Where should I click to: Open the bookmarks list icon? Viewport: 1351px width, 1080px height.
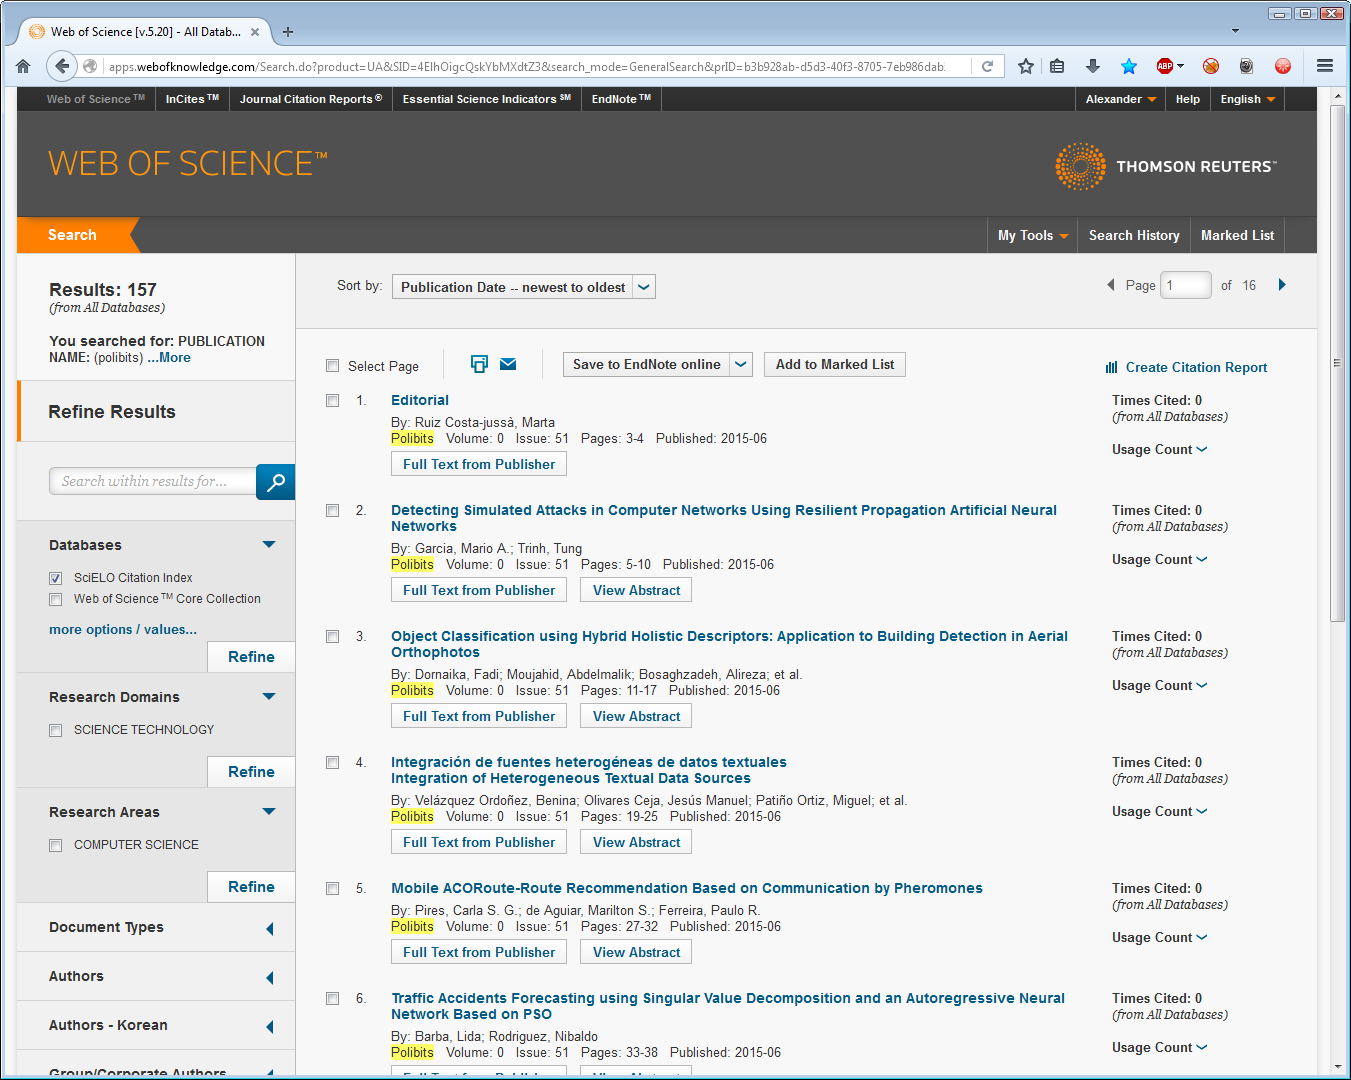(x=1057, y=66)
